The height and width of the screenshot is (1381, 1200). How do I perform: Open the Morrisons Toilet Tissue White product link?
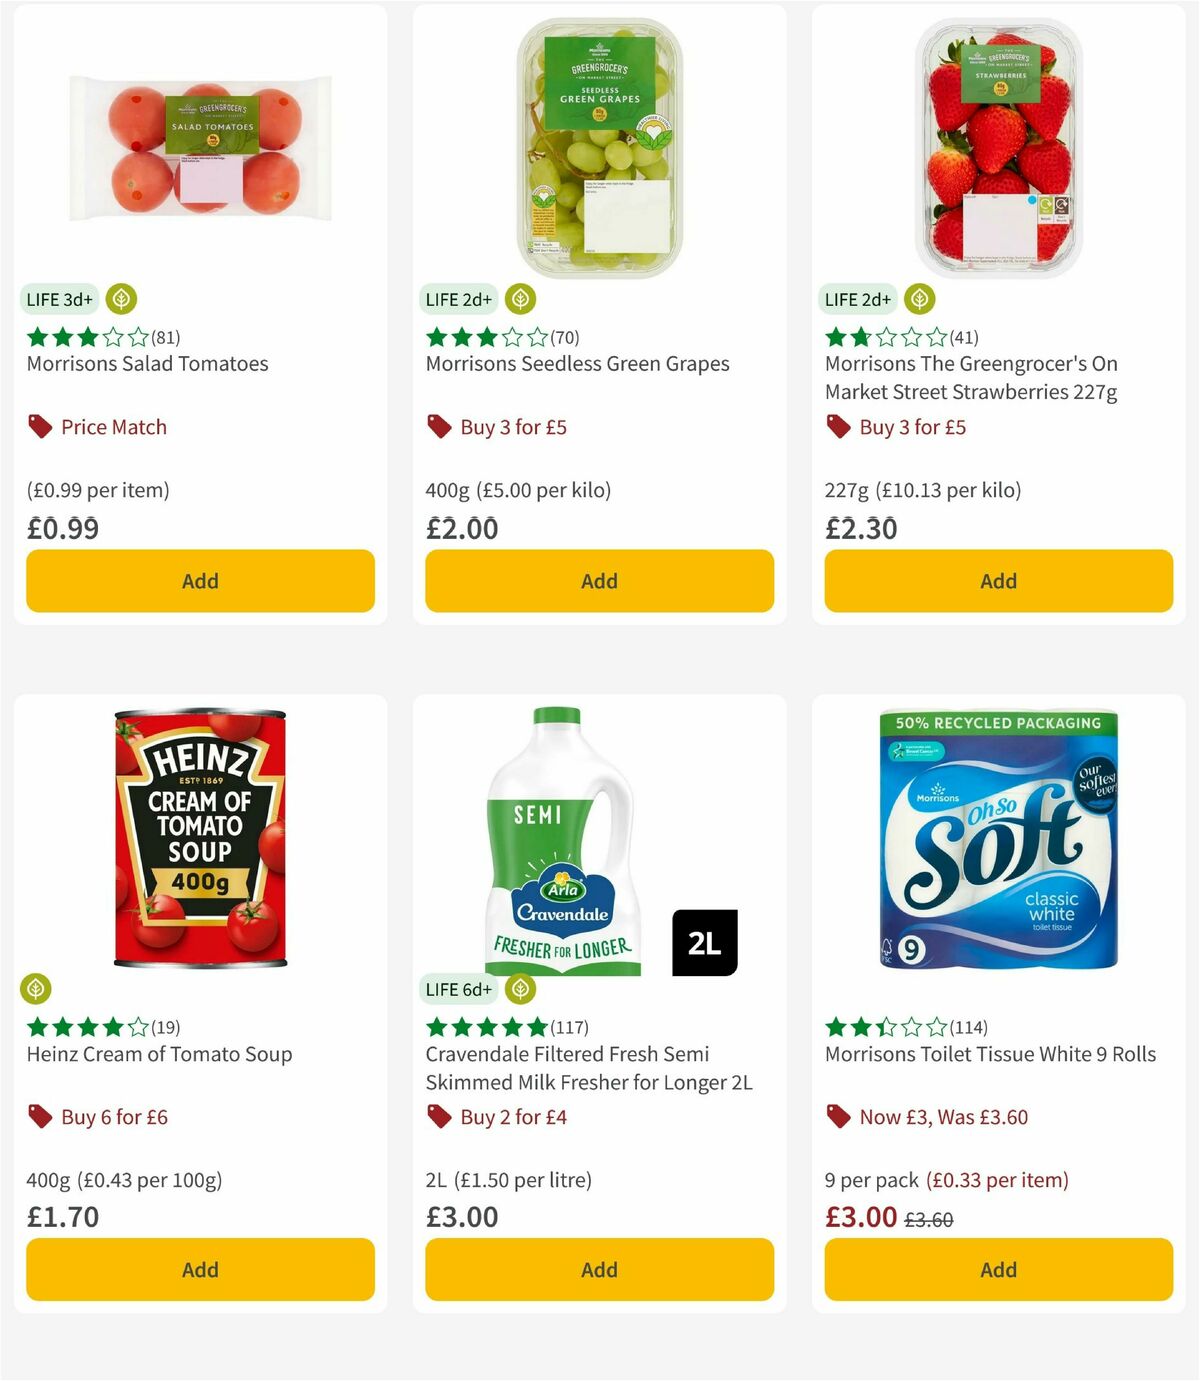989,1054
